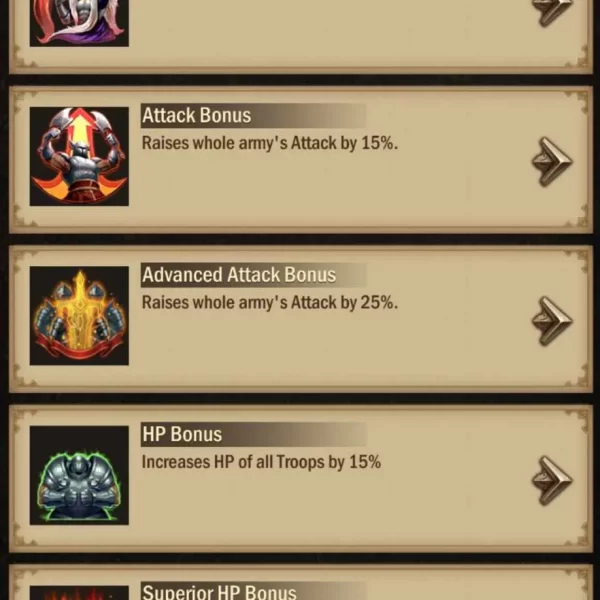Open Attack Bonus details with arrow
Image resolution: width=600 pixels, height=600 pixels.
552,162
